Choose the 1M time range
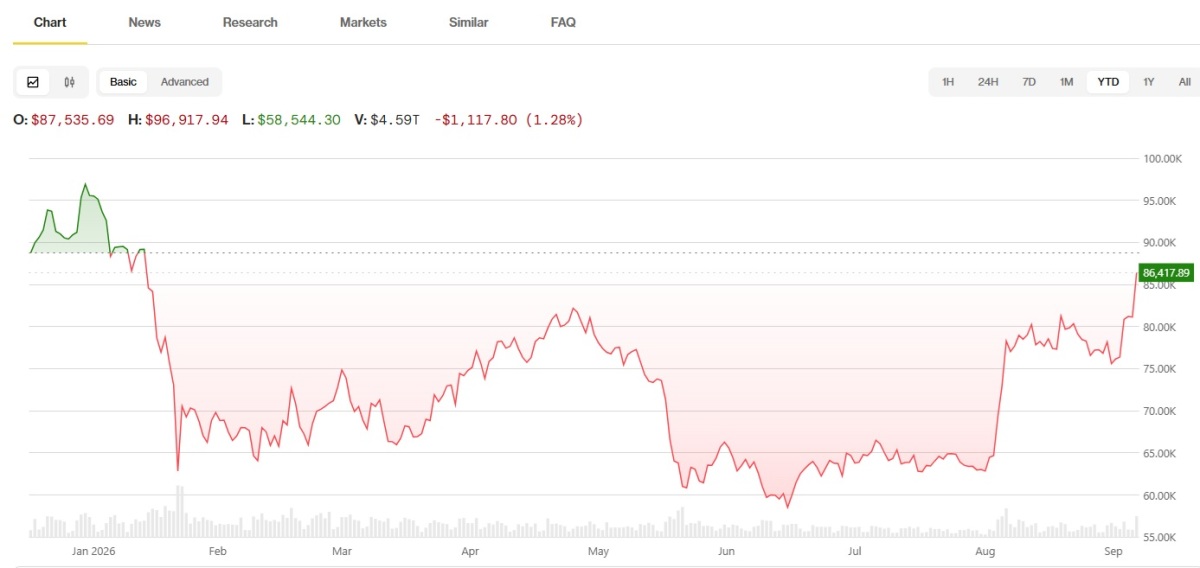The image size is (1200, 568). pyautogui.click(x=1067, y=82)
